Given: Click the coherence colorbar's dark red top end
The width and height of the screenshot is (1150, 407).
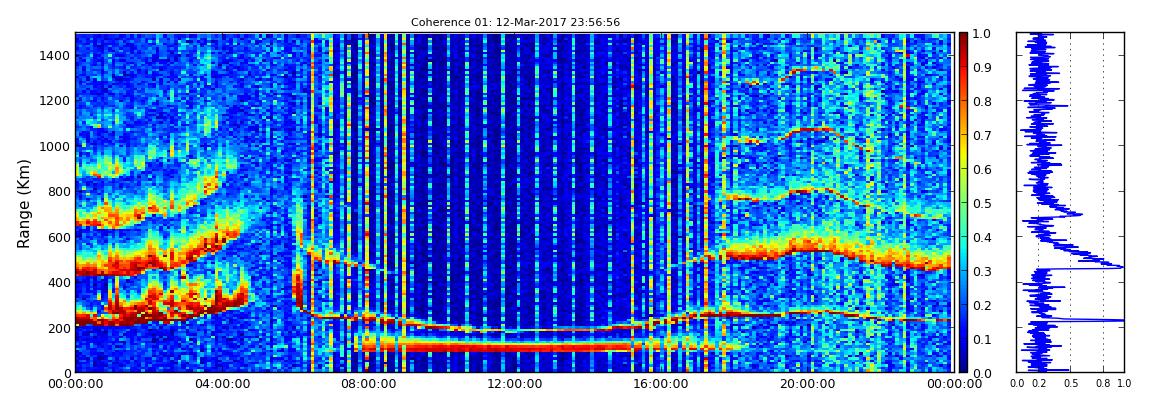Looking at the screenshot, I should (963, 38).
